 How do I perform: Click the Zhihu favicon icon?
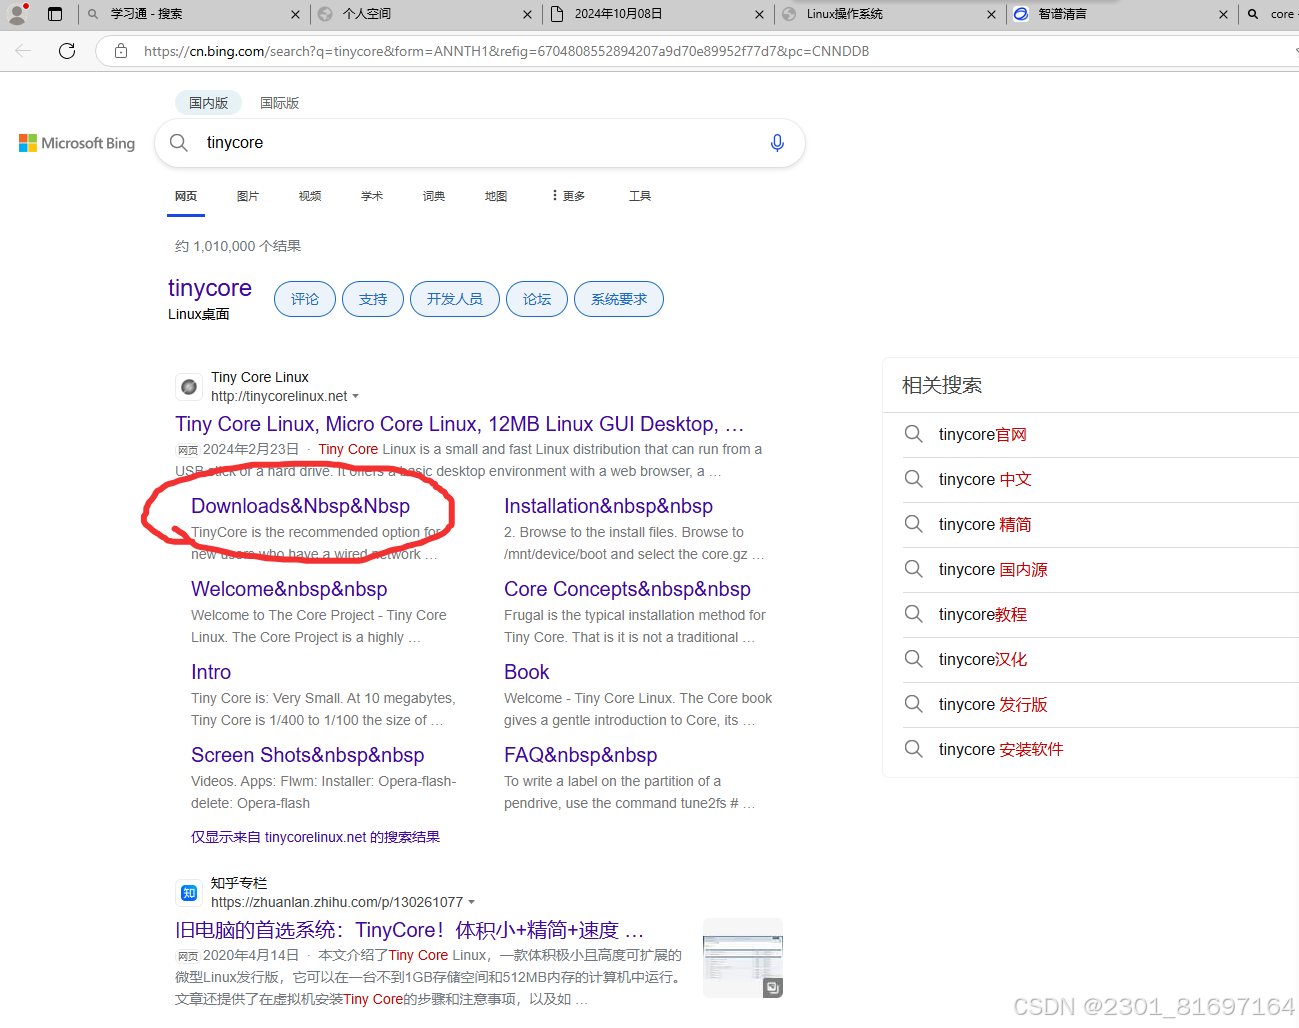189,893
